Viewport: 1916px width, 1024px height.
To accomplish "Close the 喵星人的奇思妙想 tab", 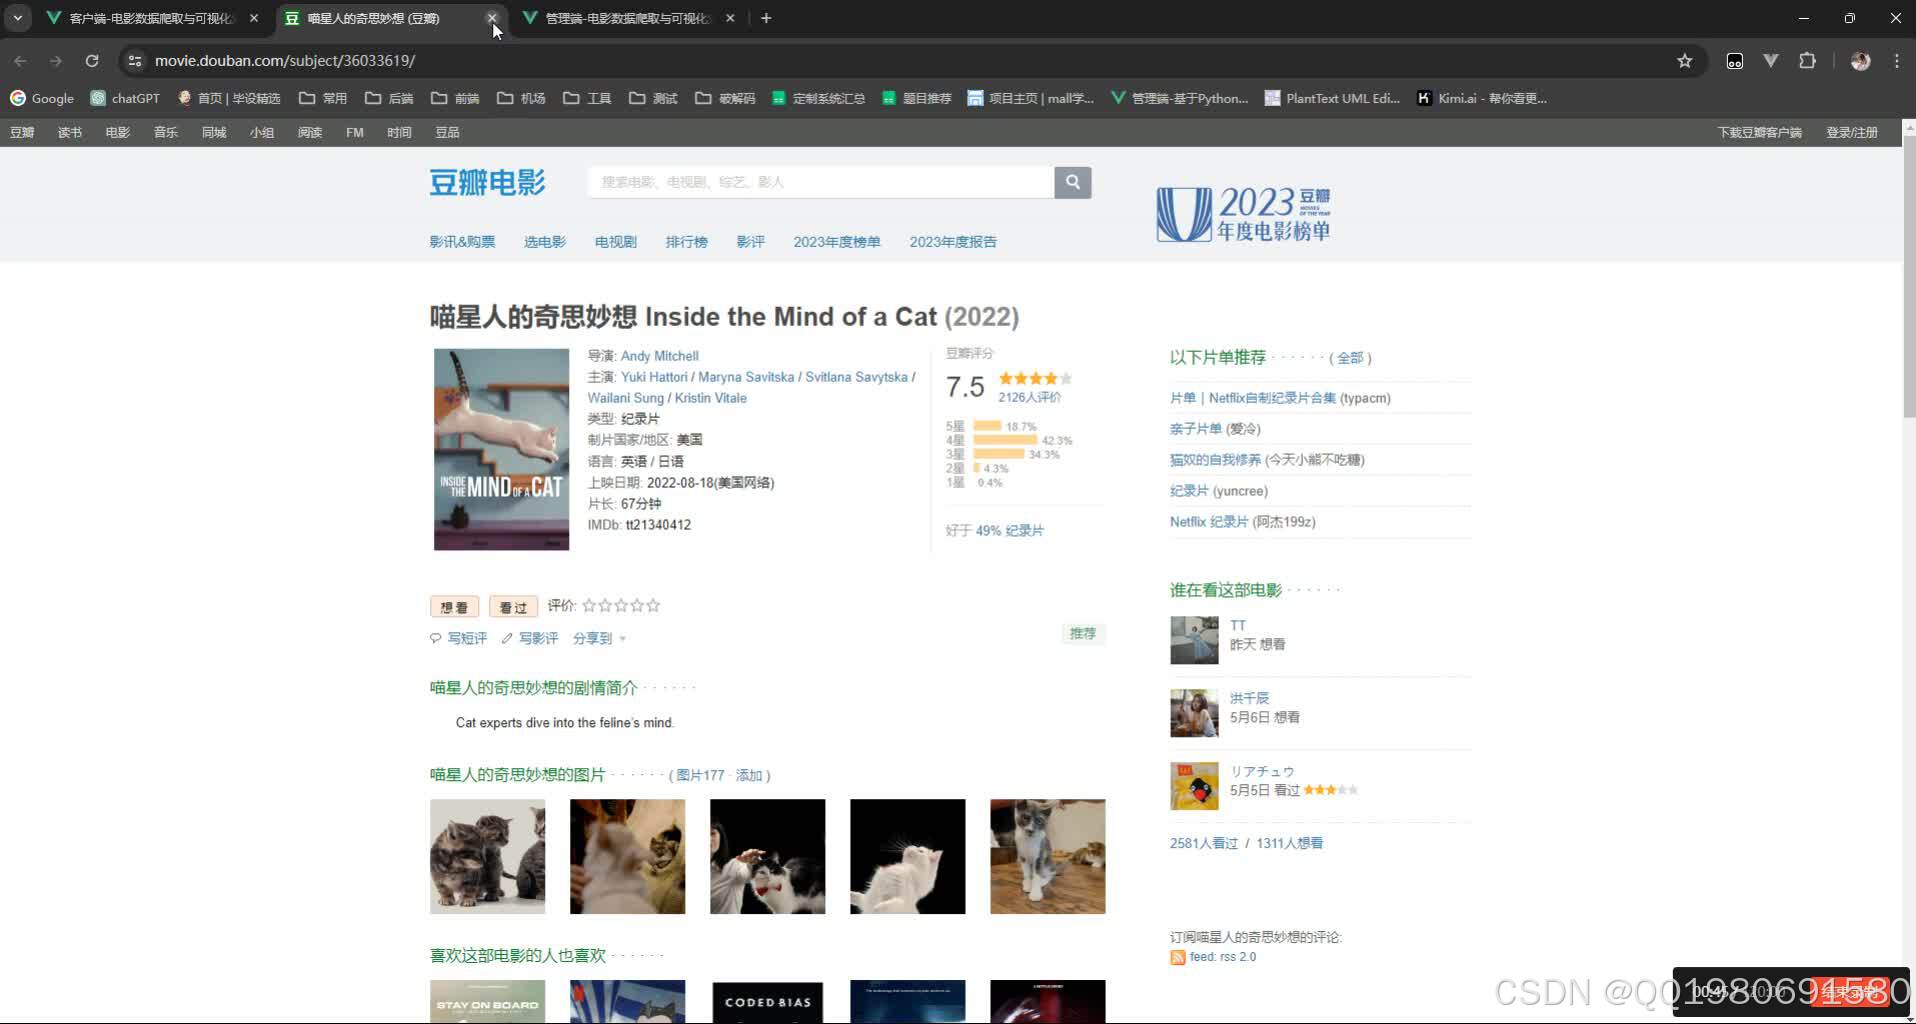I will pyautogui.click(x=491, y=18).
